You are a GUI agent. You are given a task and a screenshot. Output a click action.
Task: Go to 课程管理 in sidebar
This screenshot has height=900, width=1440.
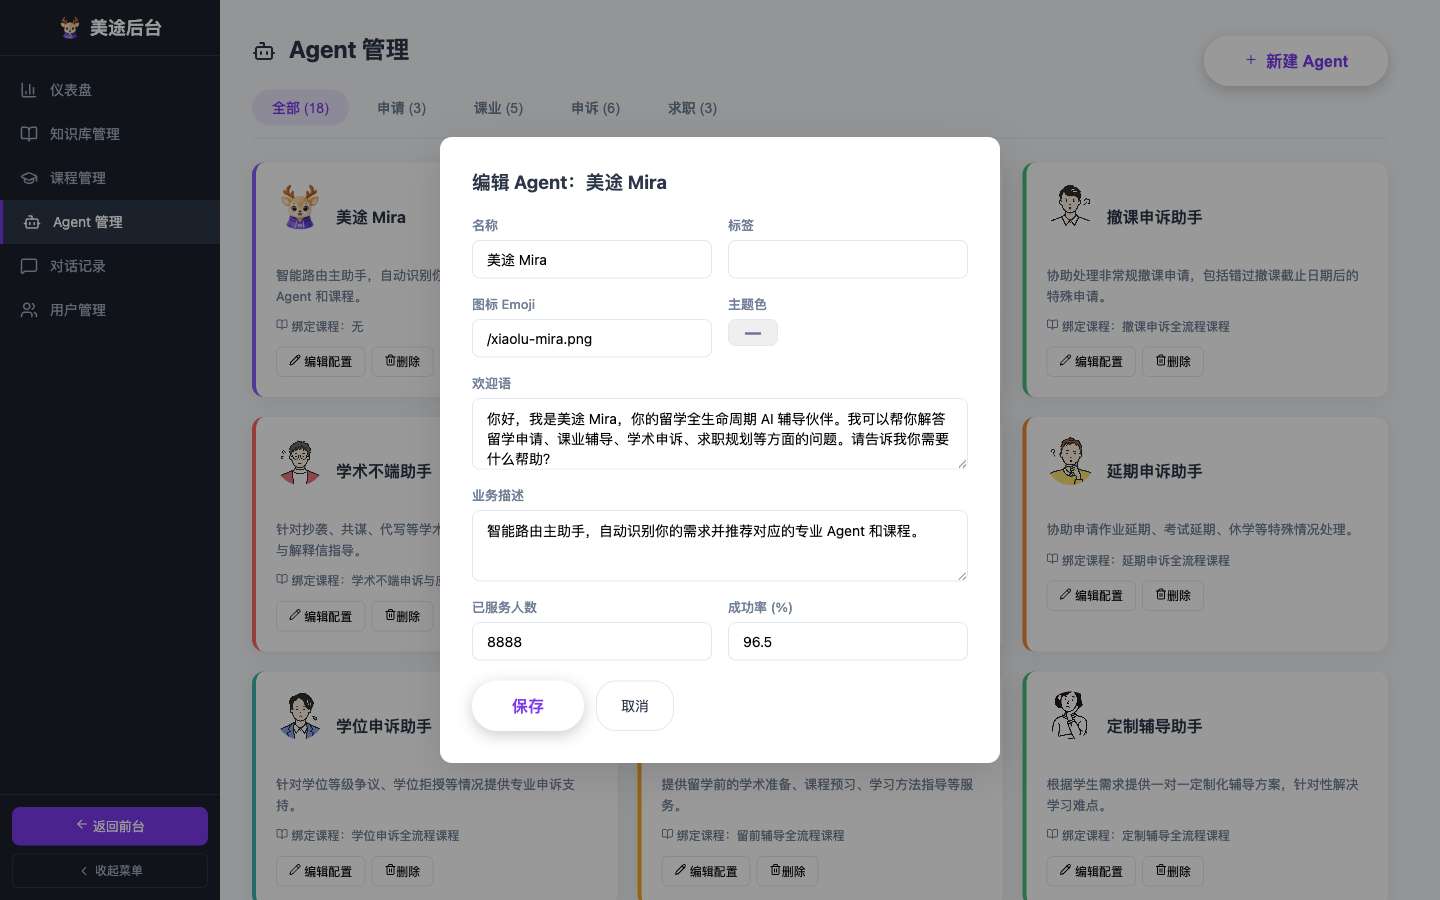click(x=110, y=178)
